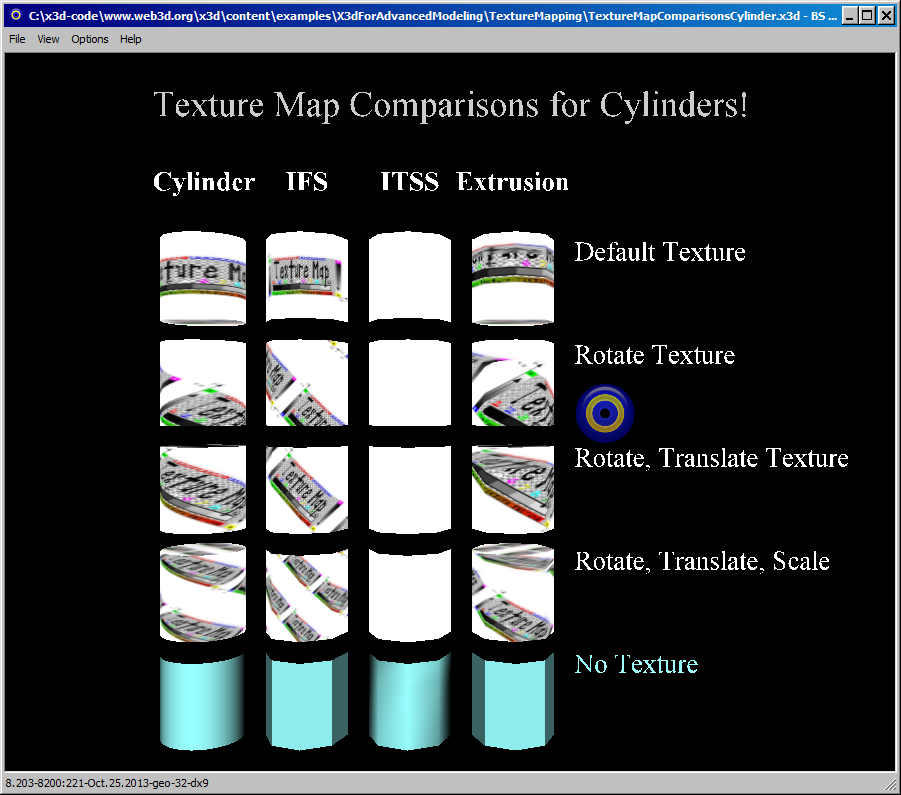Click the cyan "No Texture" label

pos(636,664)
